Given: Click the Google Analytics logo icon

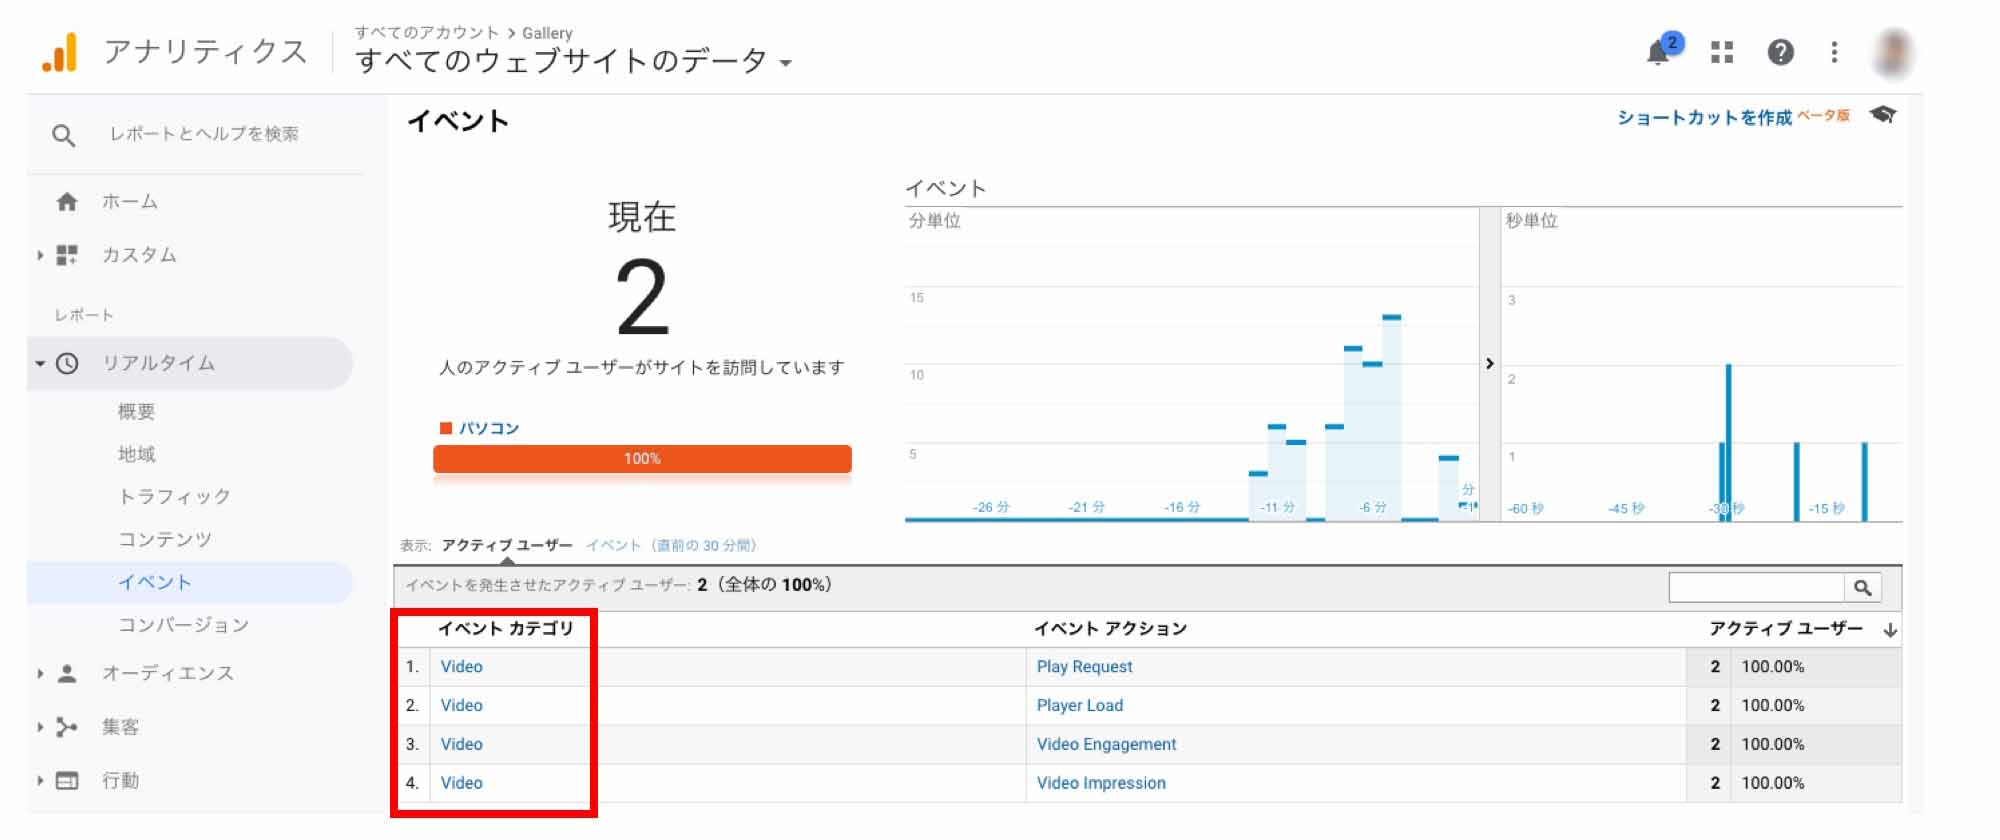Looking at the screenshot, I should coord(59,53).
